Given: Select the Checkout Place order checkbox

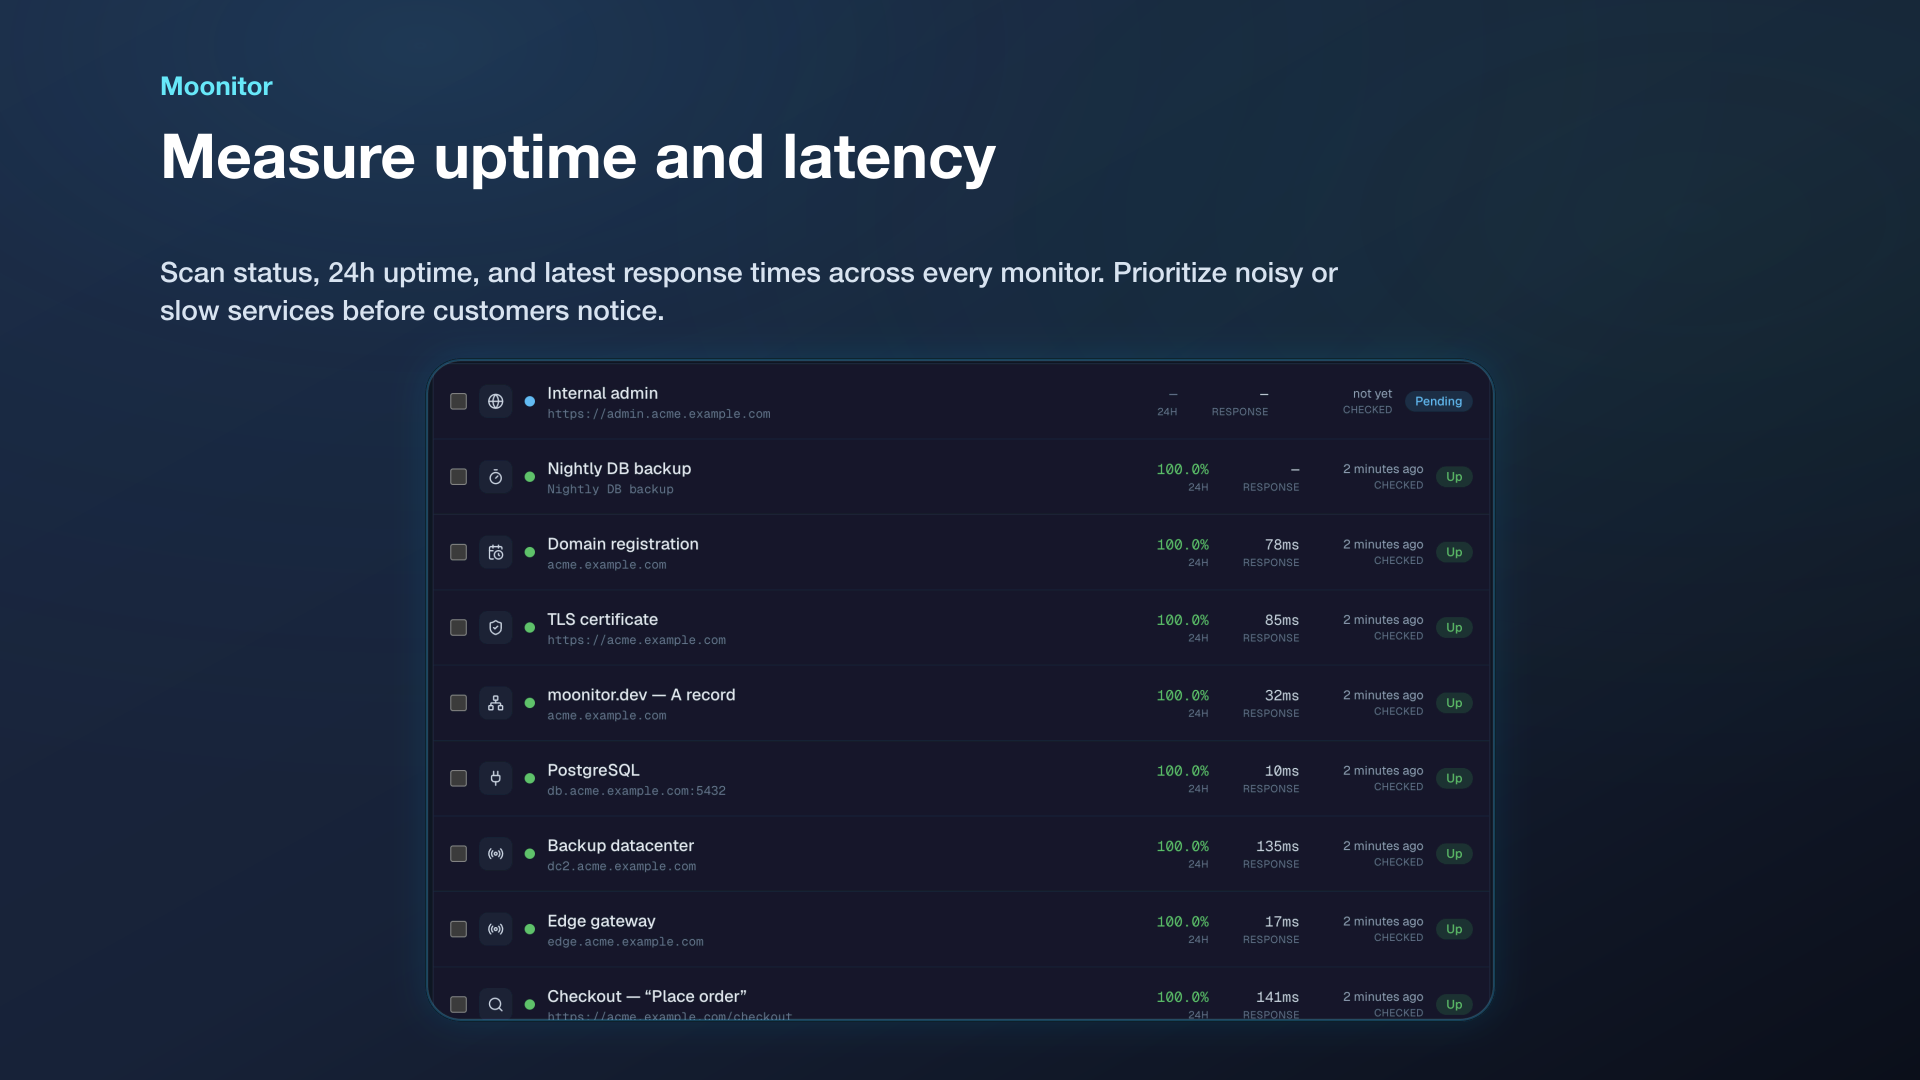Looking at the screenshot, I should coord(458,1004).
